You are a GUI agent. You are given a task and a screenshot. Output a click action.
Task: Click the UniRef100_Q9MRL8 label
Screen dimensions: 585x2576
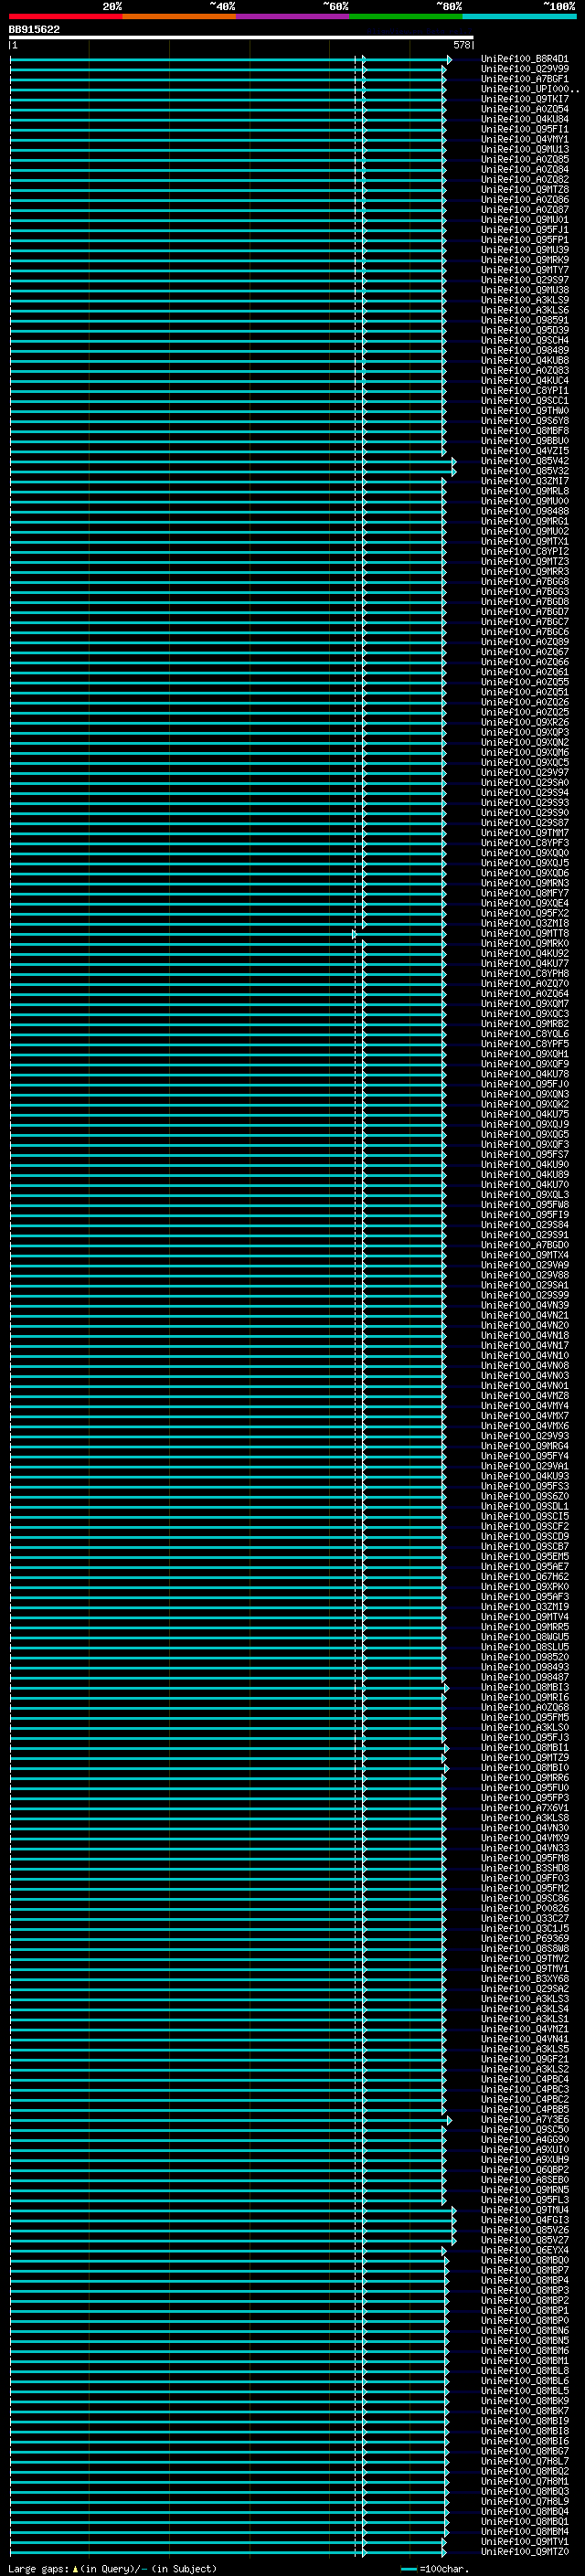pos(524,491)
